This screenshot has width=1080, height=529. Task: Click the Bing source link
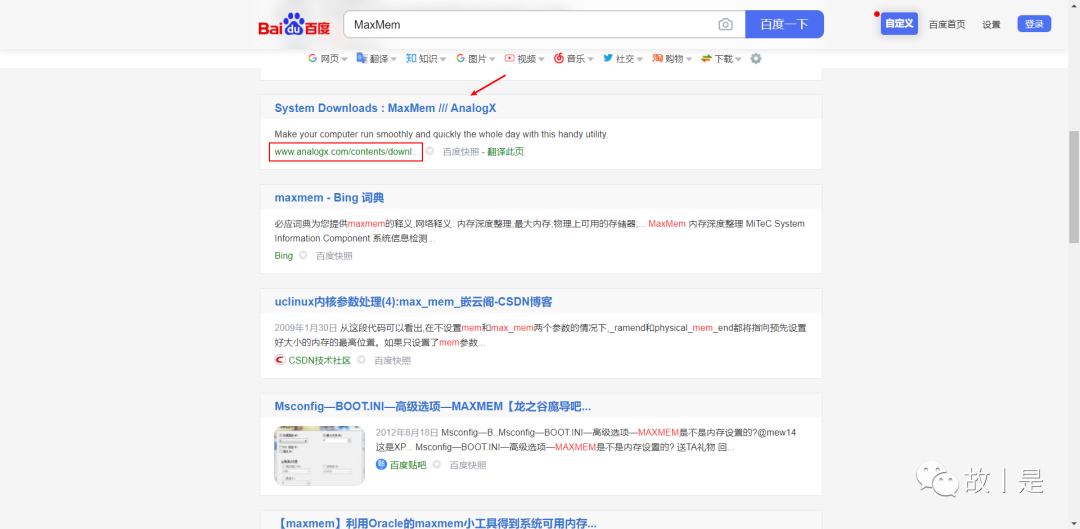(283, 256)
